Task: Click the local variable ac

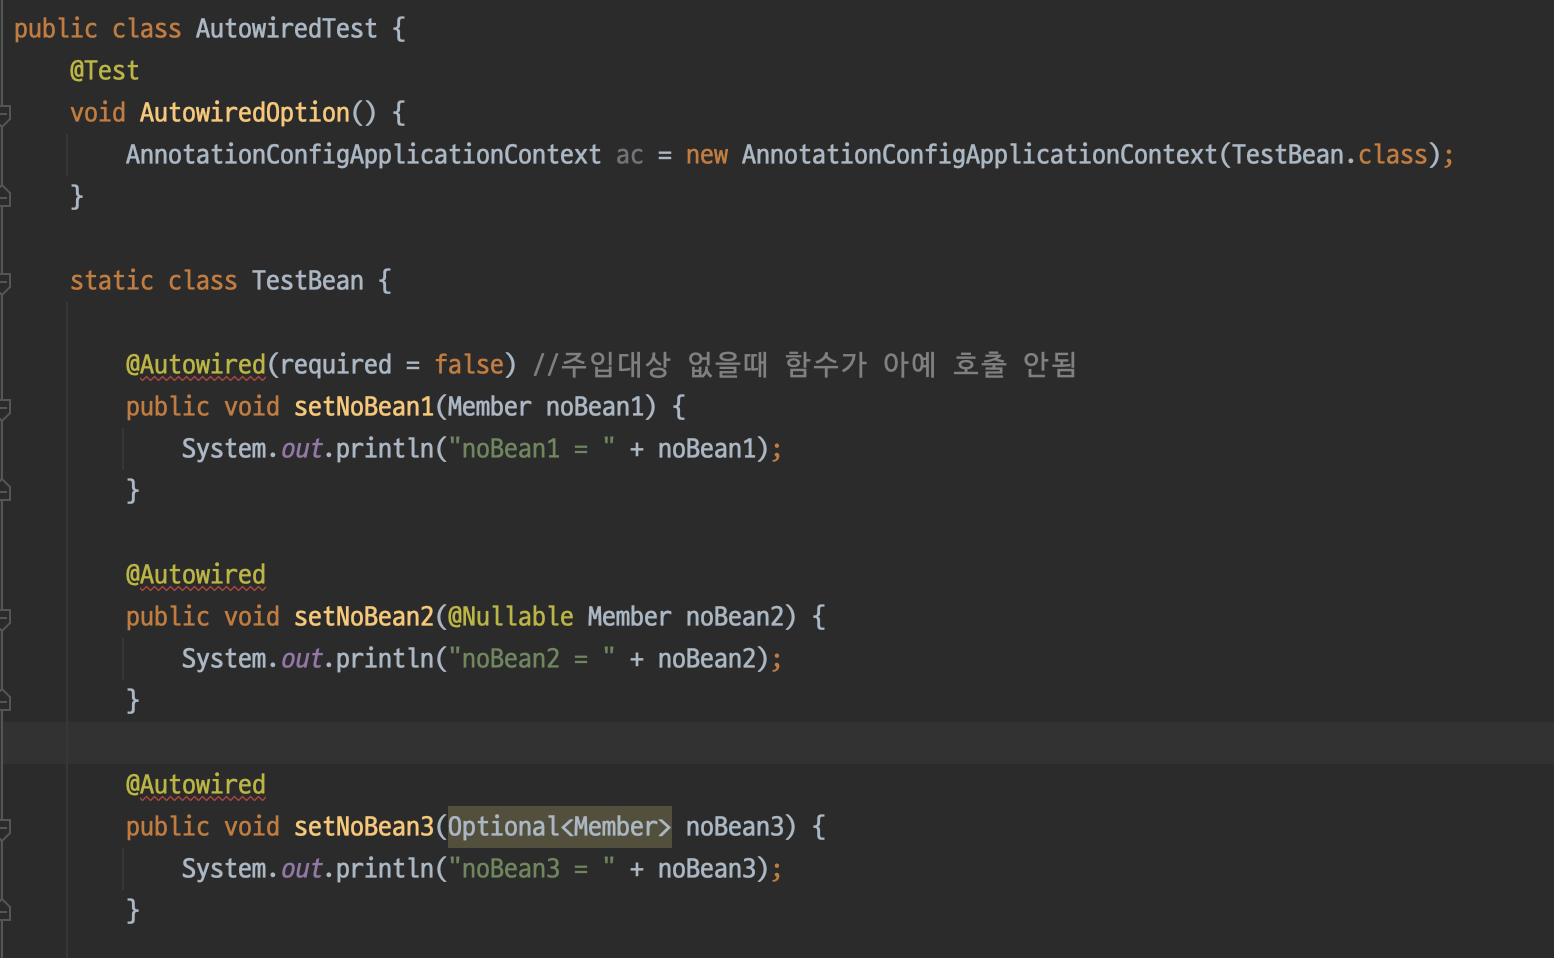Action: tap(629, 155)
